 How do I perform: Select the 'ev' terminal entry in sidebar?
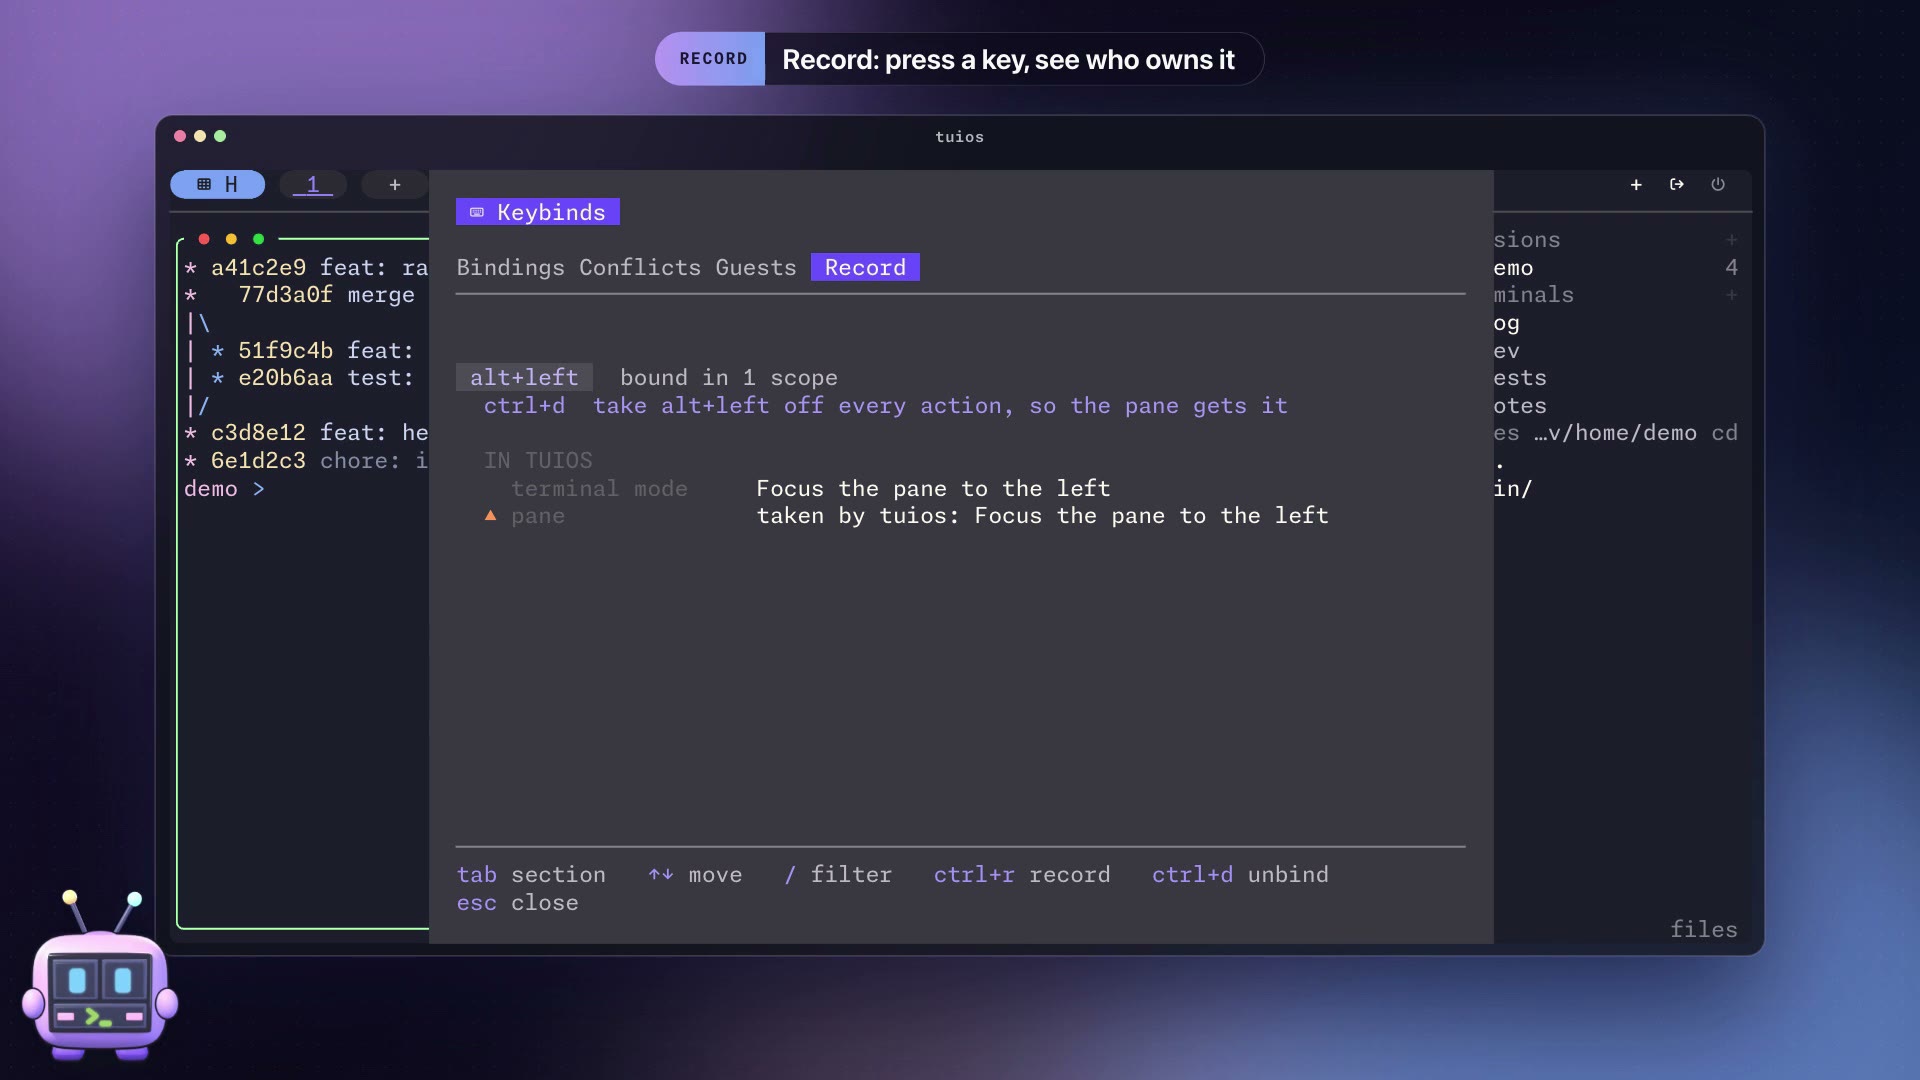(x=1507, y=351)
